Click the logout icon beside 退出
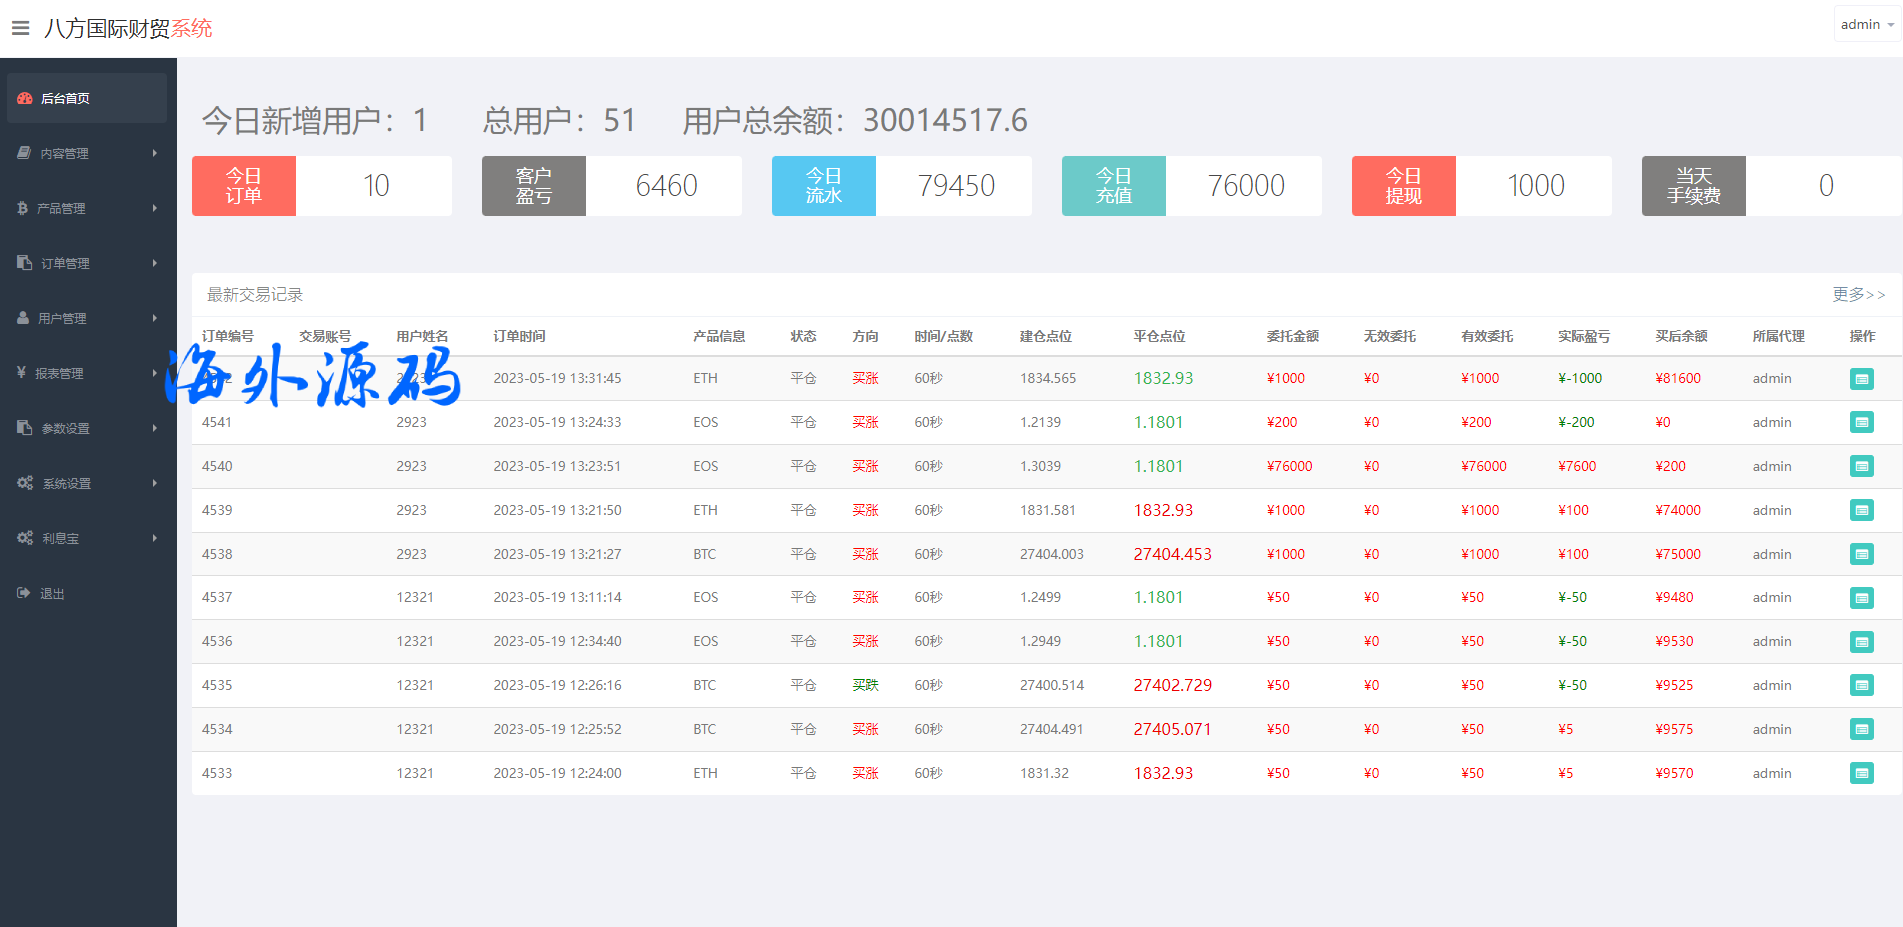 [x=24, y=593]
